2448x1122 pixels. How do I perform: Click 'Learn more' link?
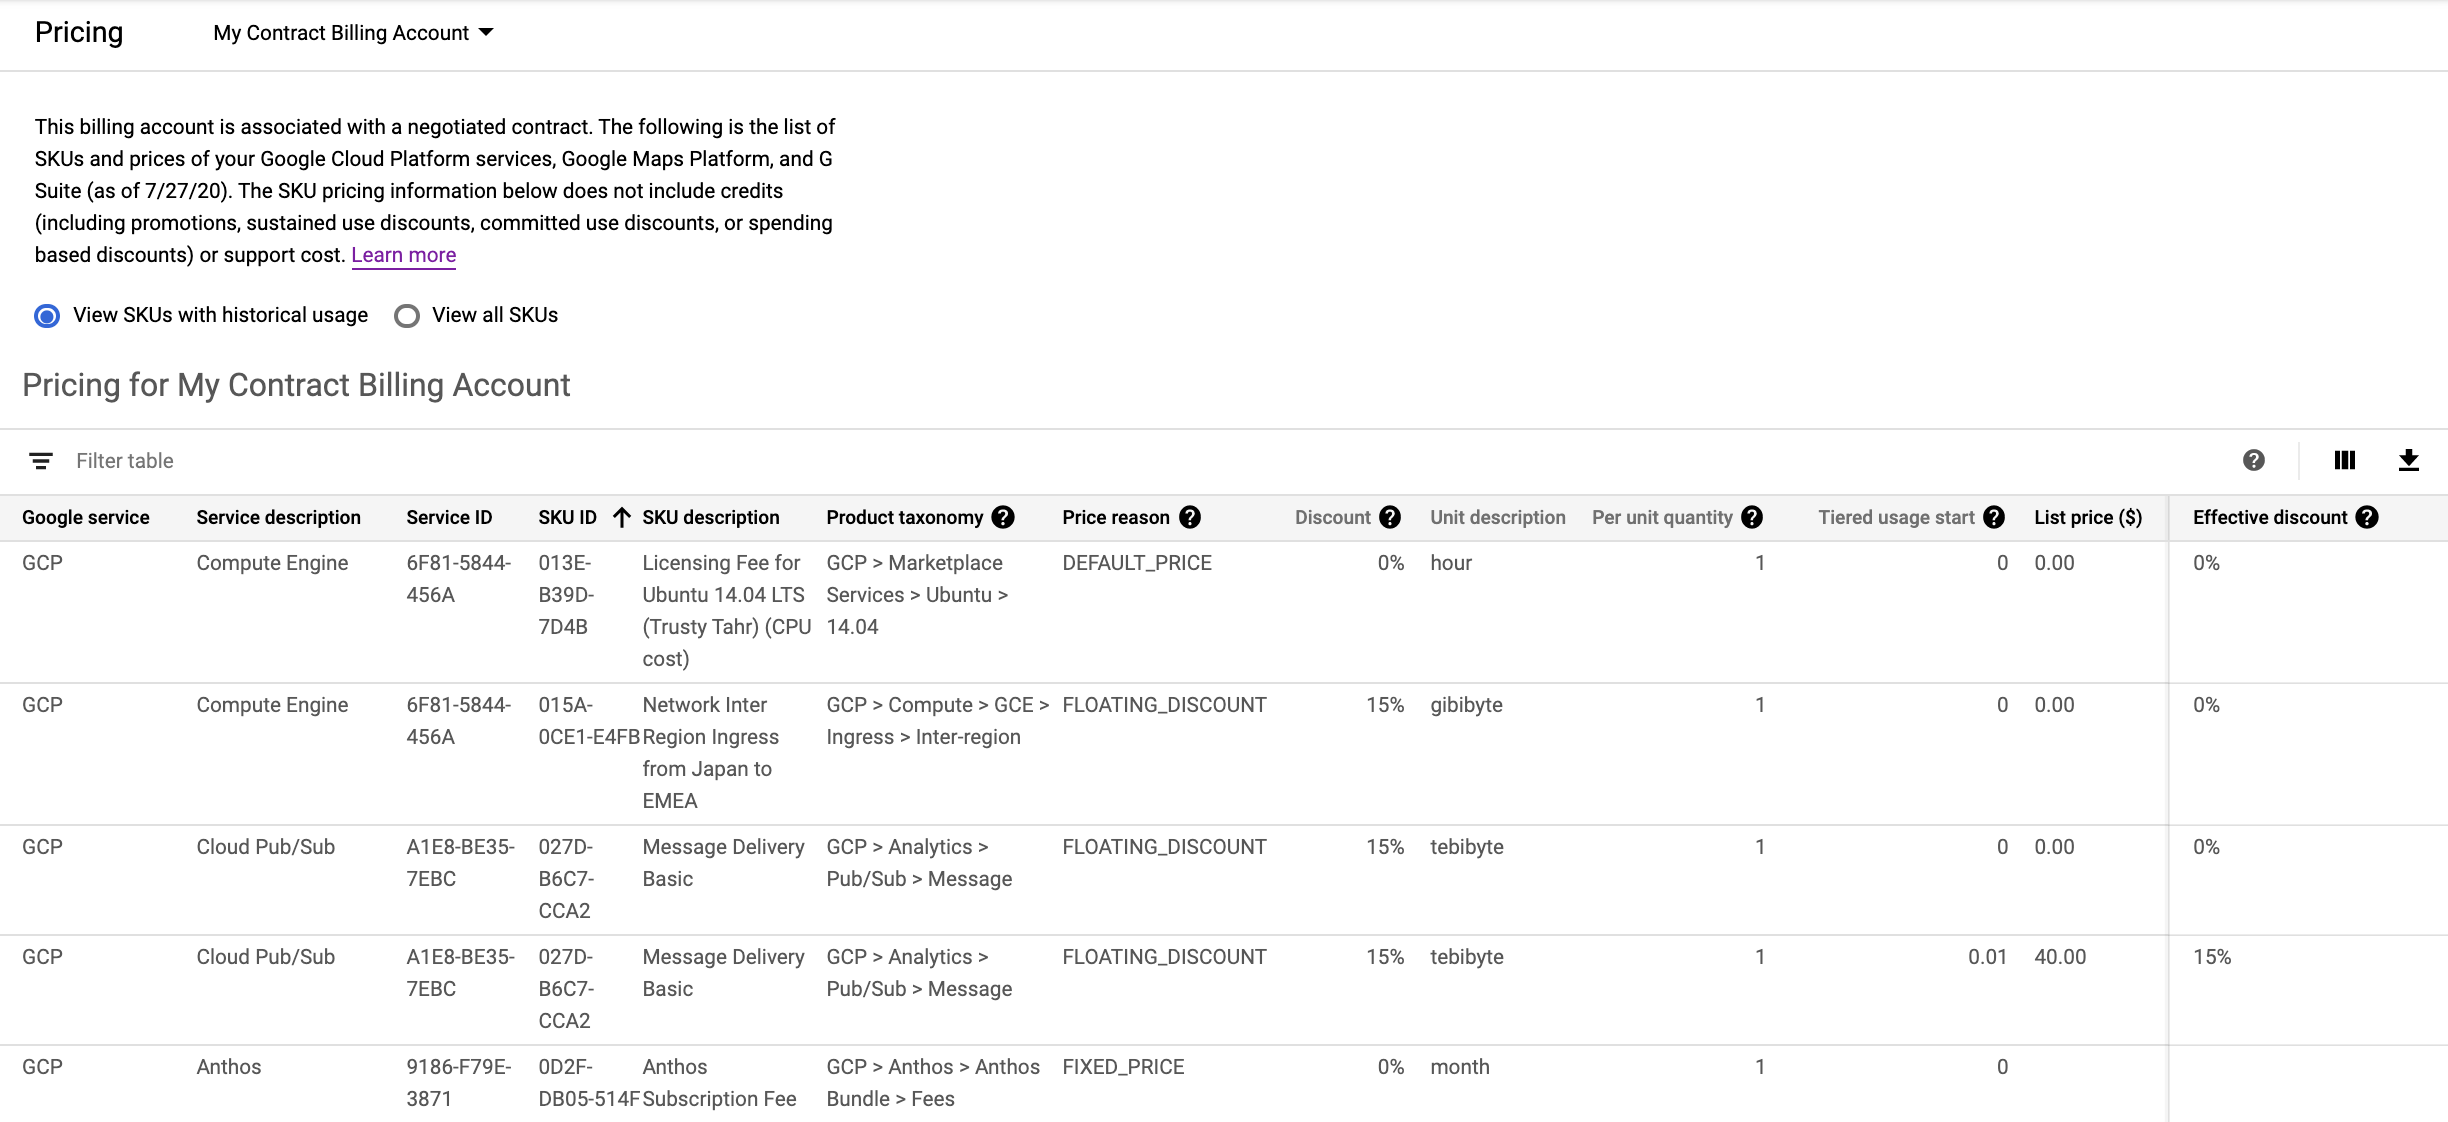[x=403, y=254]
